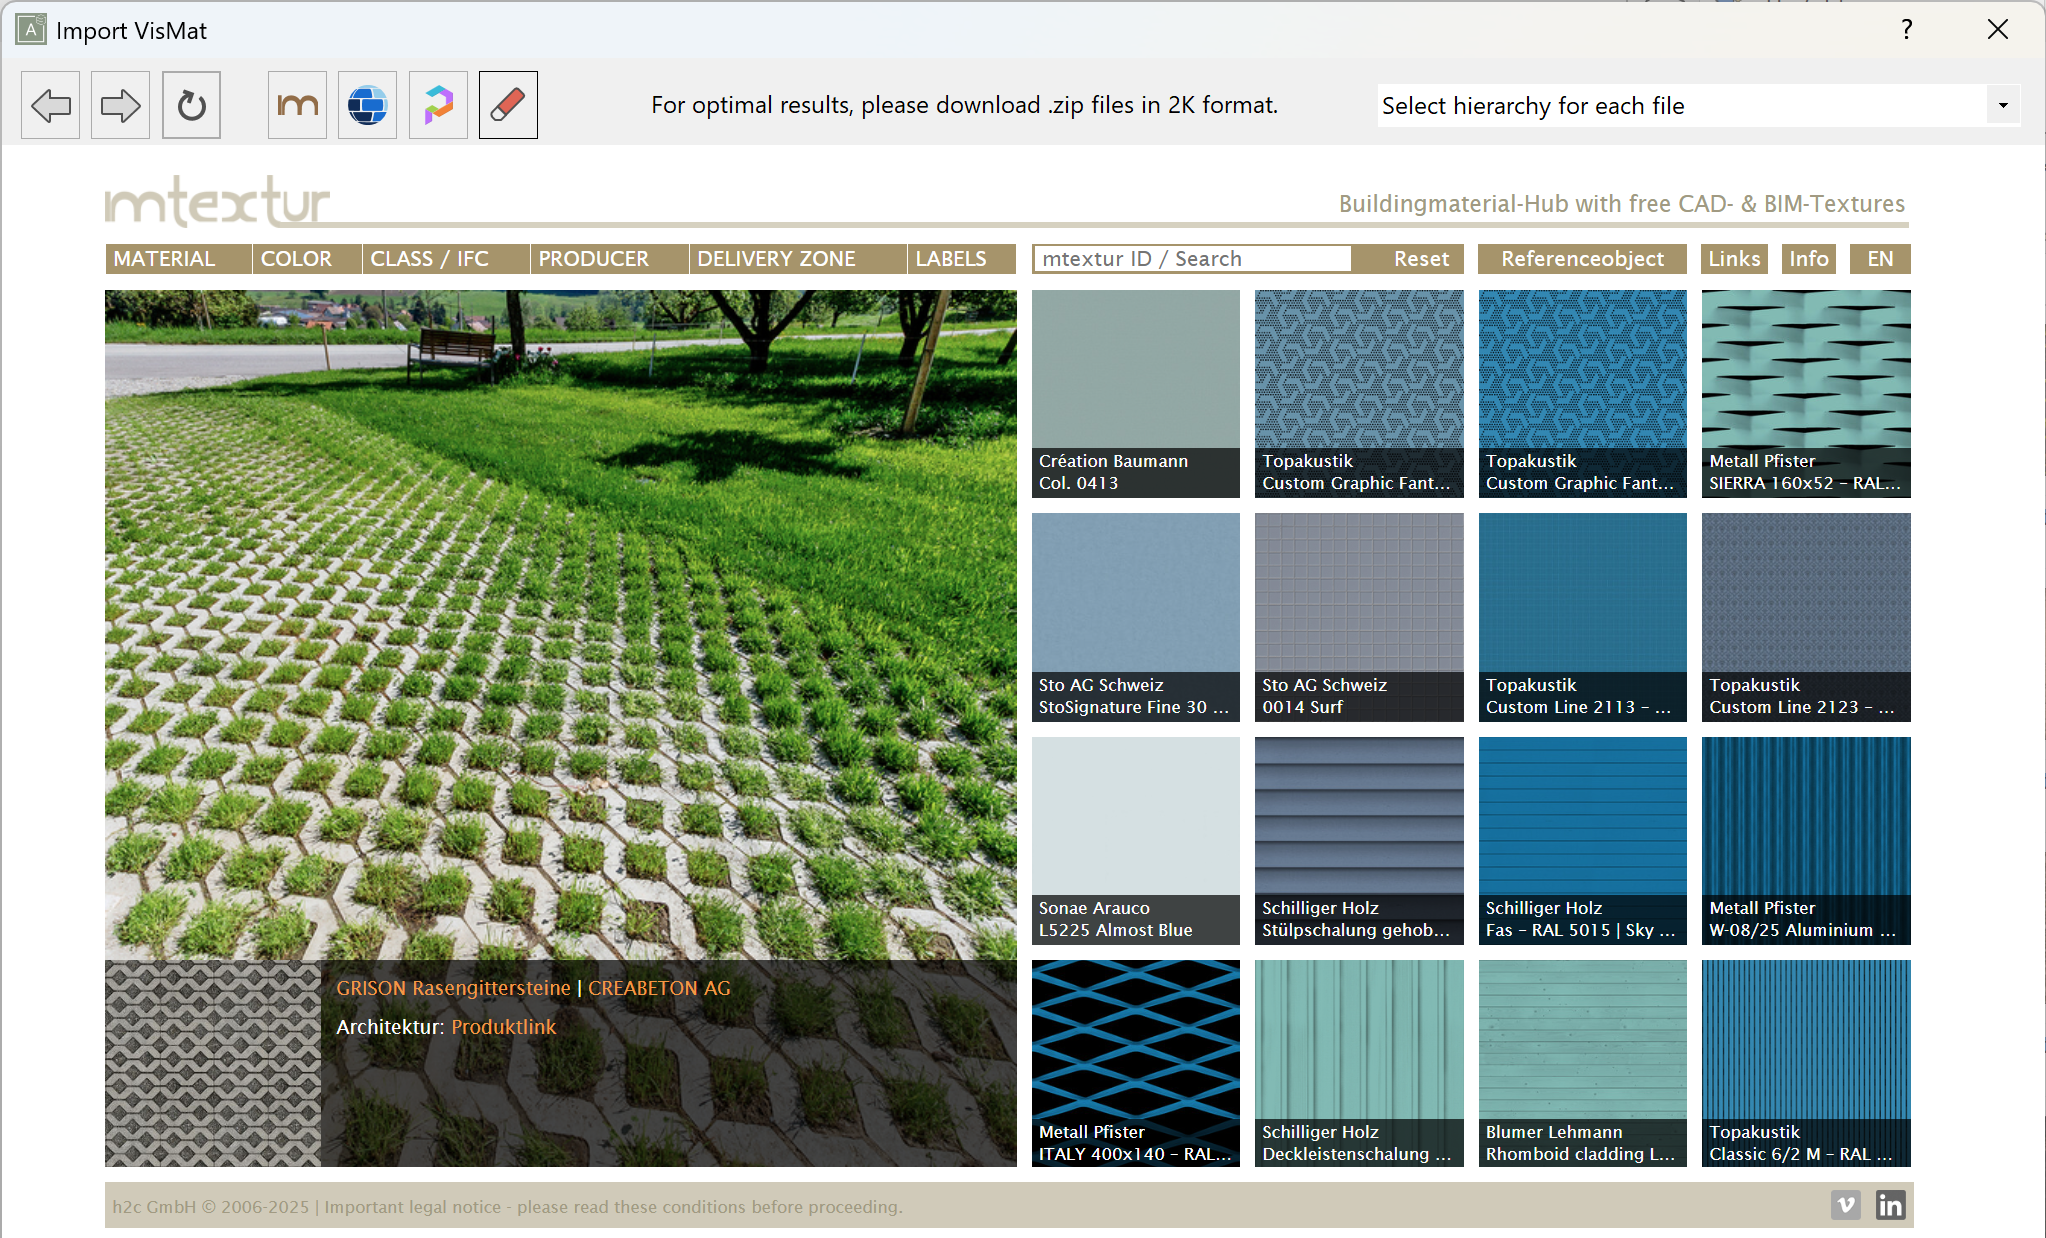Image resolution: width=2046 pixels, height=1238 pixels.
Task: Open the mtextur site icon
Action: pos(297,105)
